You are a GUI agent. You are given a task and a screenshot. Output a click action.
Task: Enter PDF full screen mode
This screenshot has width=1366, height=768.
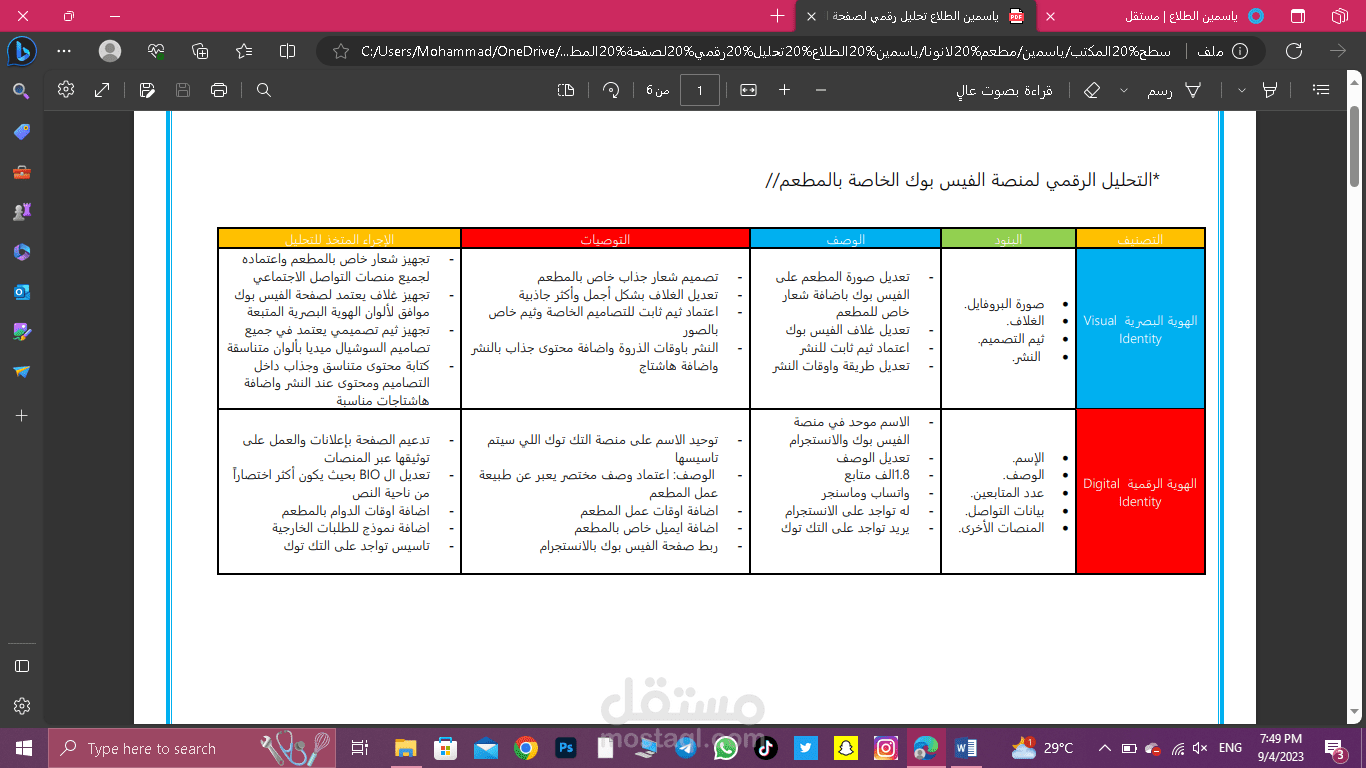pos(102,90)
